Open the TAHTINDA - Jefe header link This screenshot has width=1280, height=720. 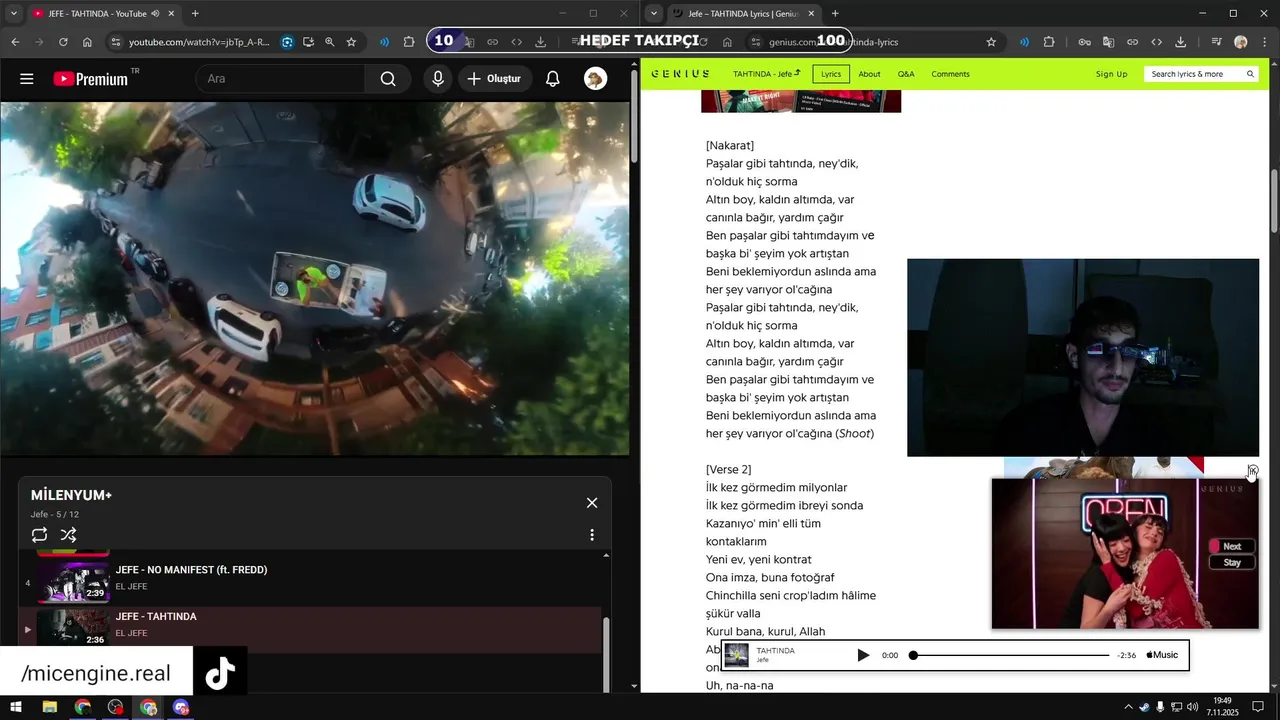coord(766,74)
